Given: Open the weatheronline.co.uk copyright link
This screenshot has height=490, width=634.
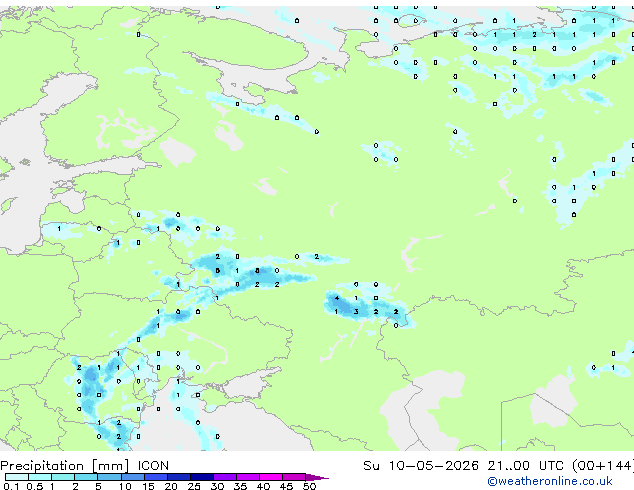Looking at the screenshot, I should [x=550, y=481].
